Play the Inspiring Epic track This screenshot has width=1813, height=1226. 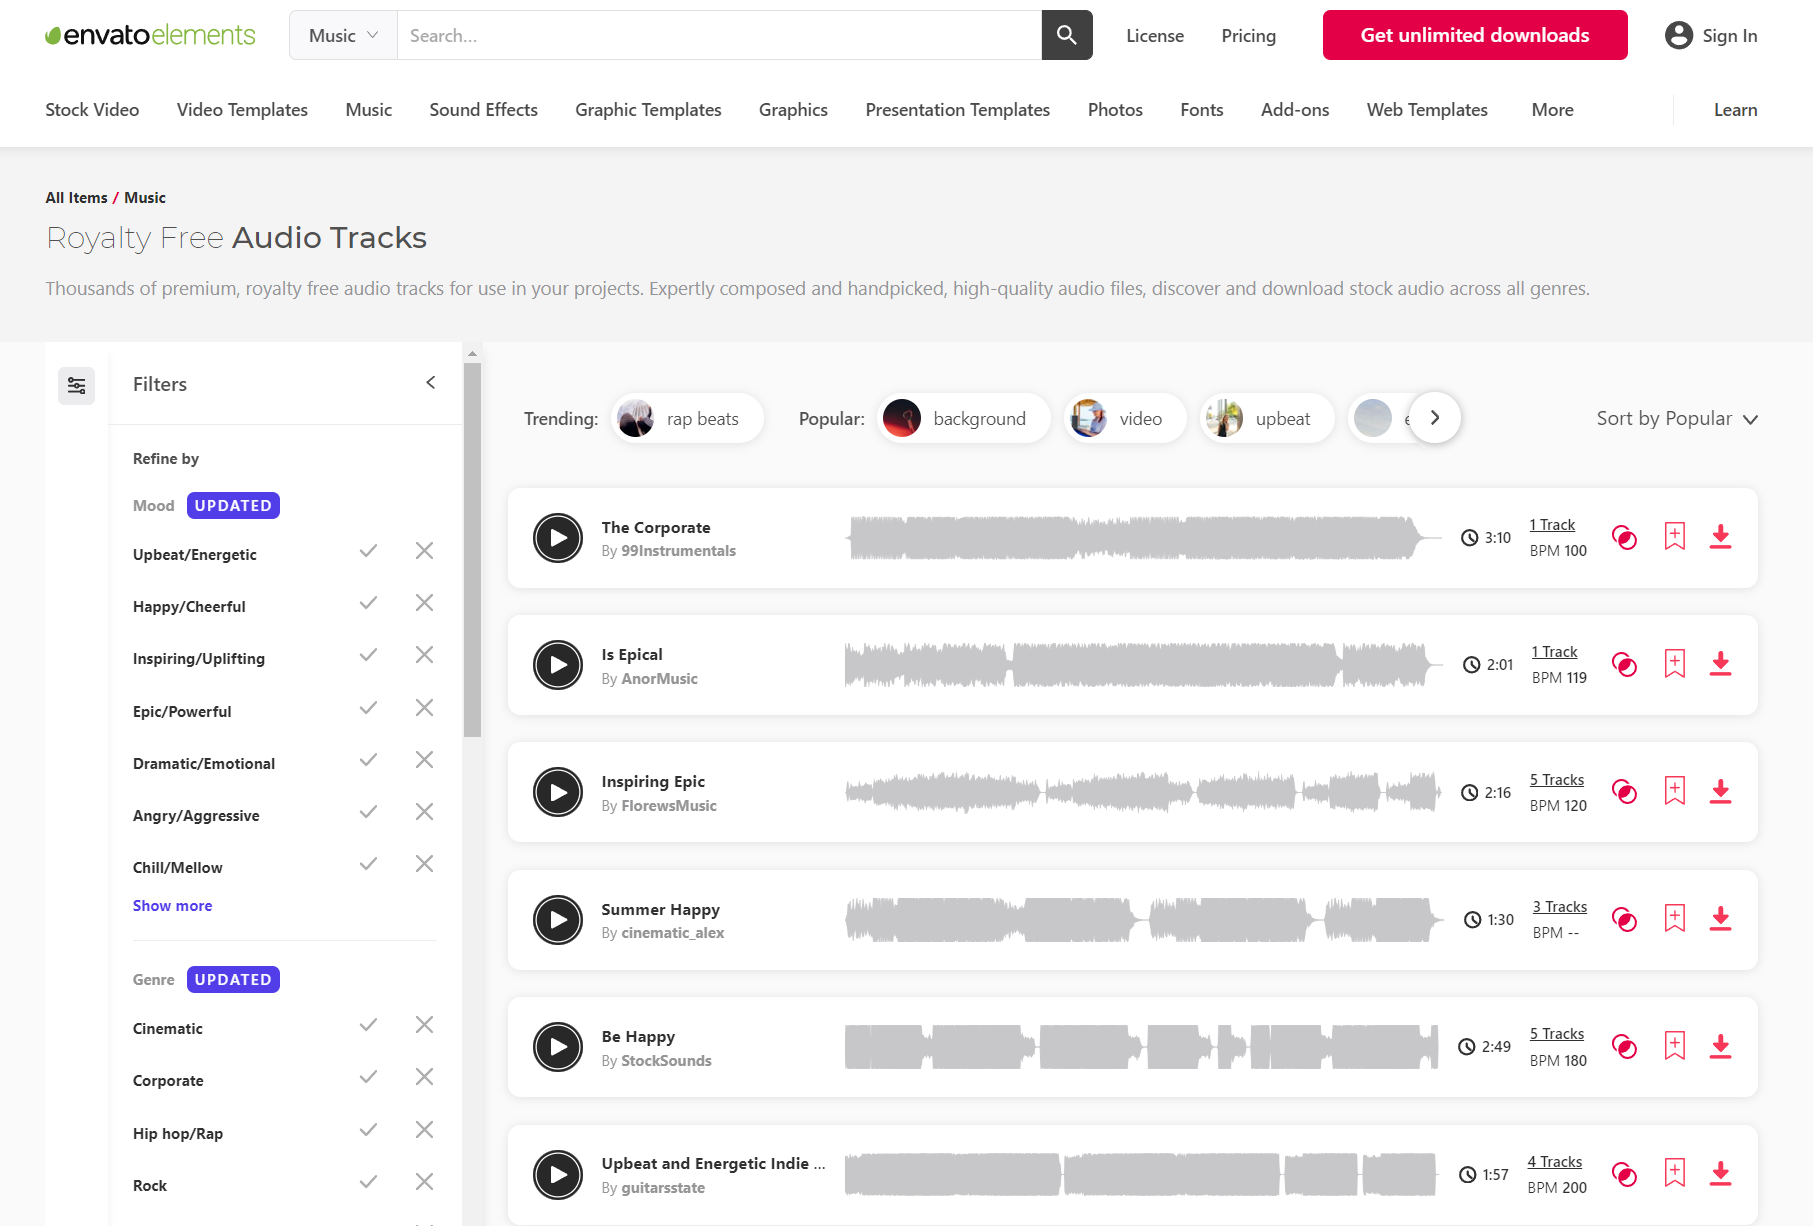558,792
